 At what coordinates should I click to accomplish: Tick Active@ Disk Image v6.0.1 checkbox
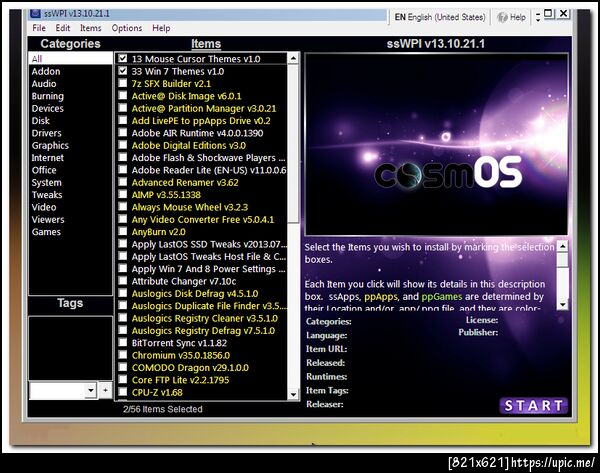coord(122,96)
